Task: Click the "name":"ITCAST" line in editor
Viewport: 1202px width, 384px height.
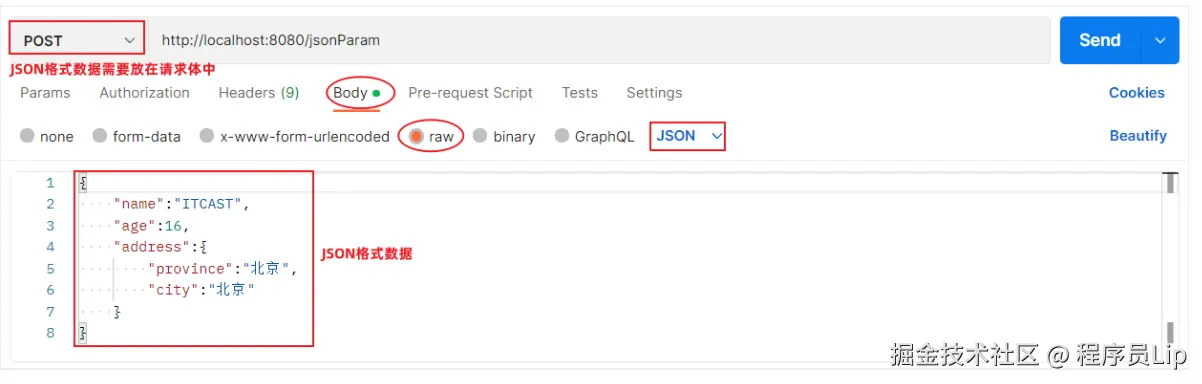Action: point(180,204)
